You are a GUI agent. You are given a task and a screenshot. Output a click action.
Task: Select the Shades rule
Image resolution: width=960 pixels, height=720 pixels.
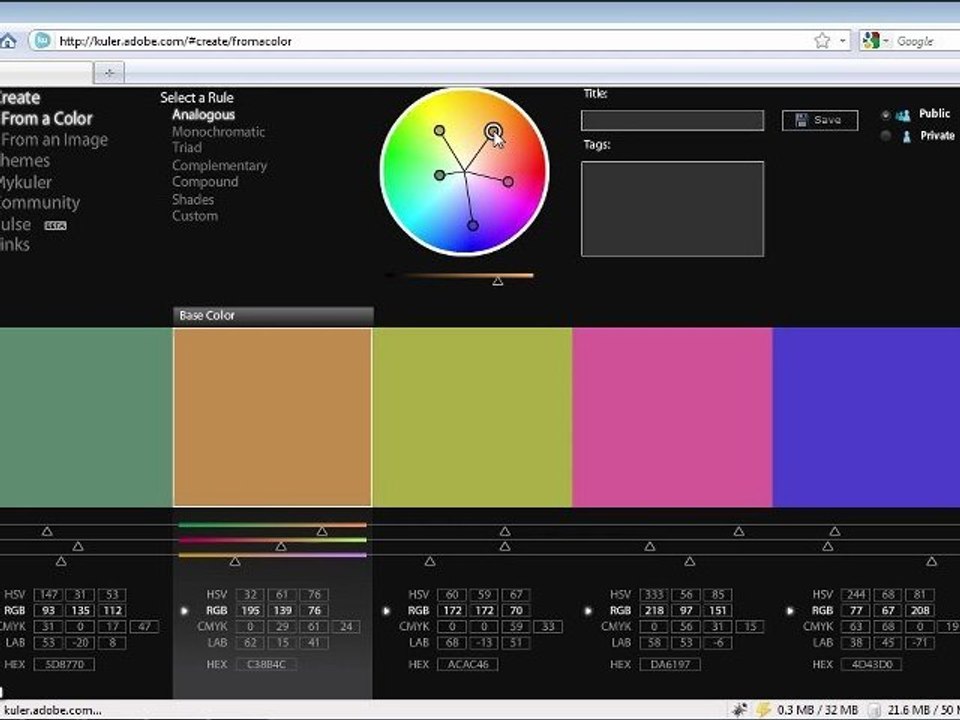193,200
